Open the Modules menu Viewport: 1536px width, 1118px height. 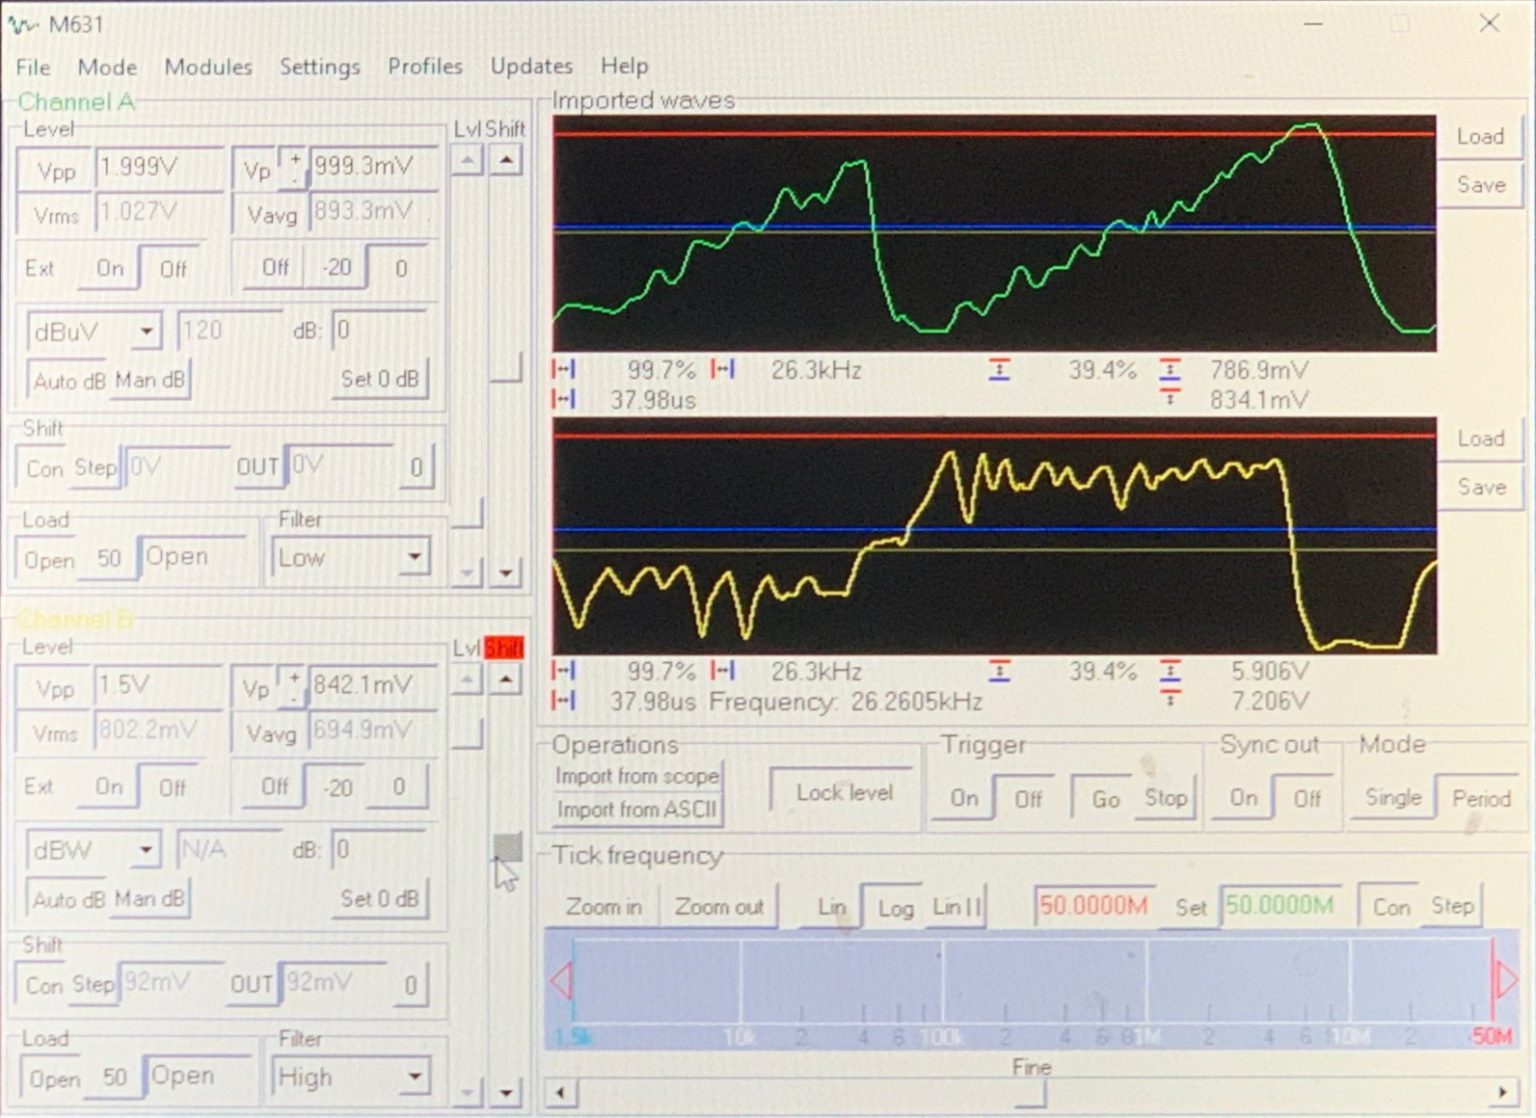(x=208, y=66)
